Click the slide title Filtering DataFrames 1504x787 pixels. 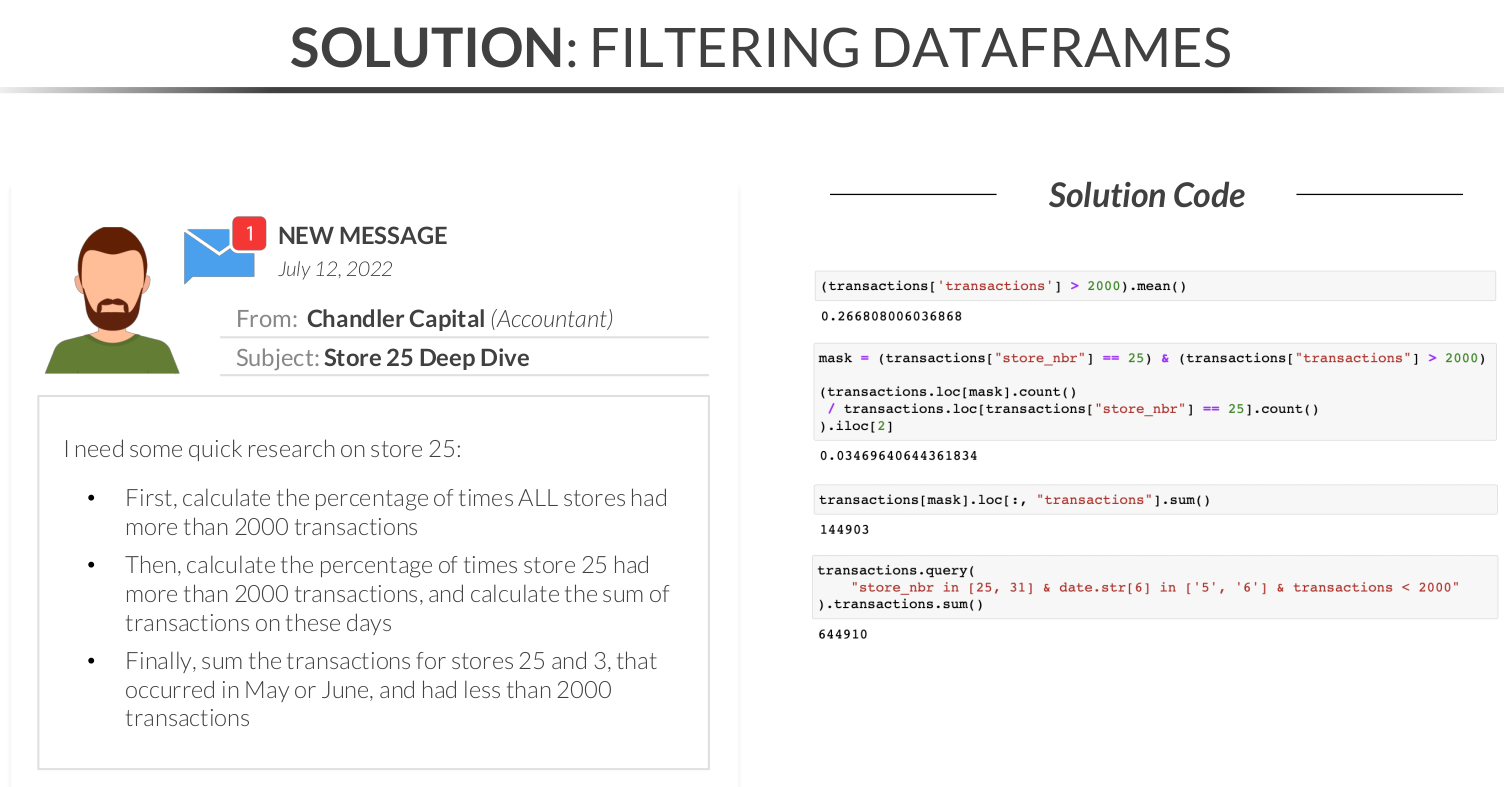(x=760, y=46)
